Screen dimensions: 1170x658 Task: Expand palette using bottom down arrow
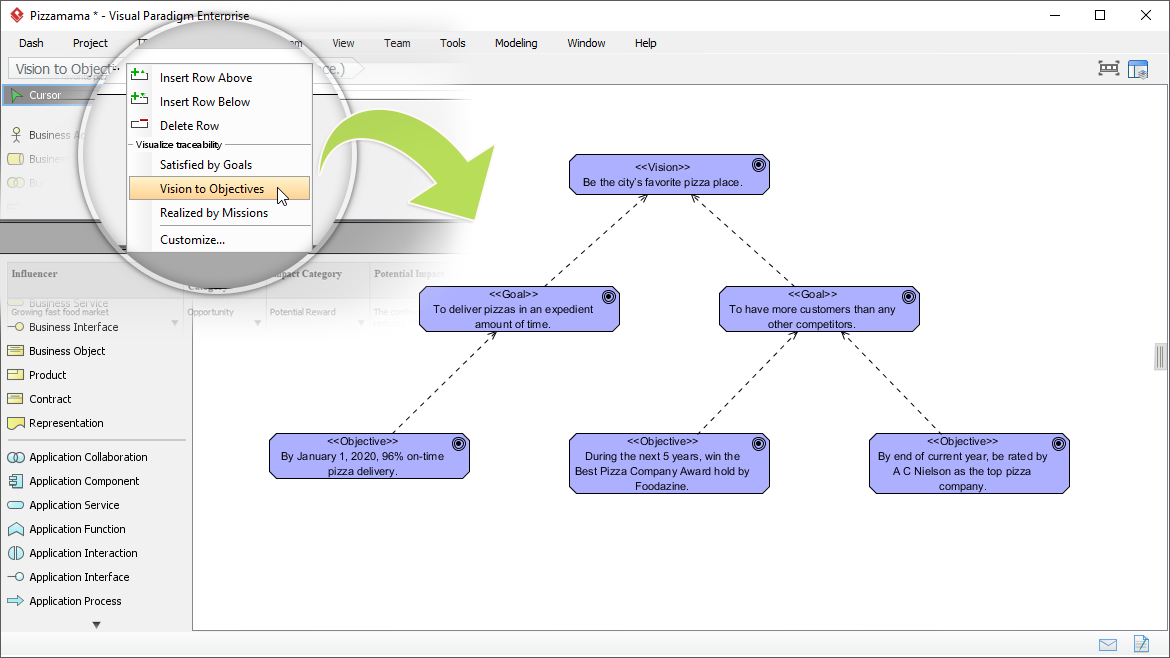pos(96,625)
